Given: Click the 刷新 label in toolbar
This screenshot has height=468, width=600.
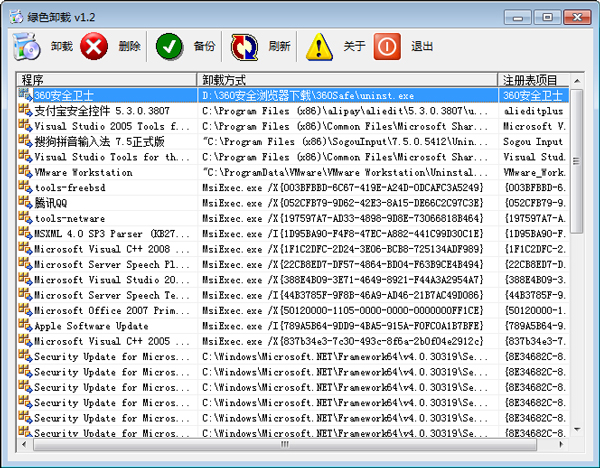Looking at the screenshot, I should pos(279,46).
